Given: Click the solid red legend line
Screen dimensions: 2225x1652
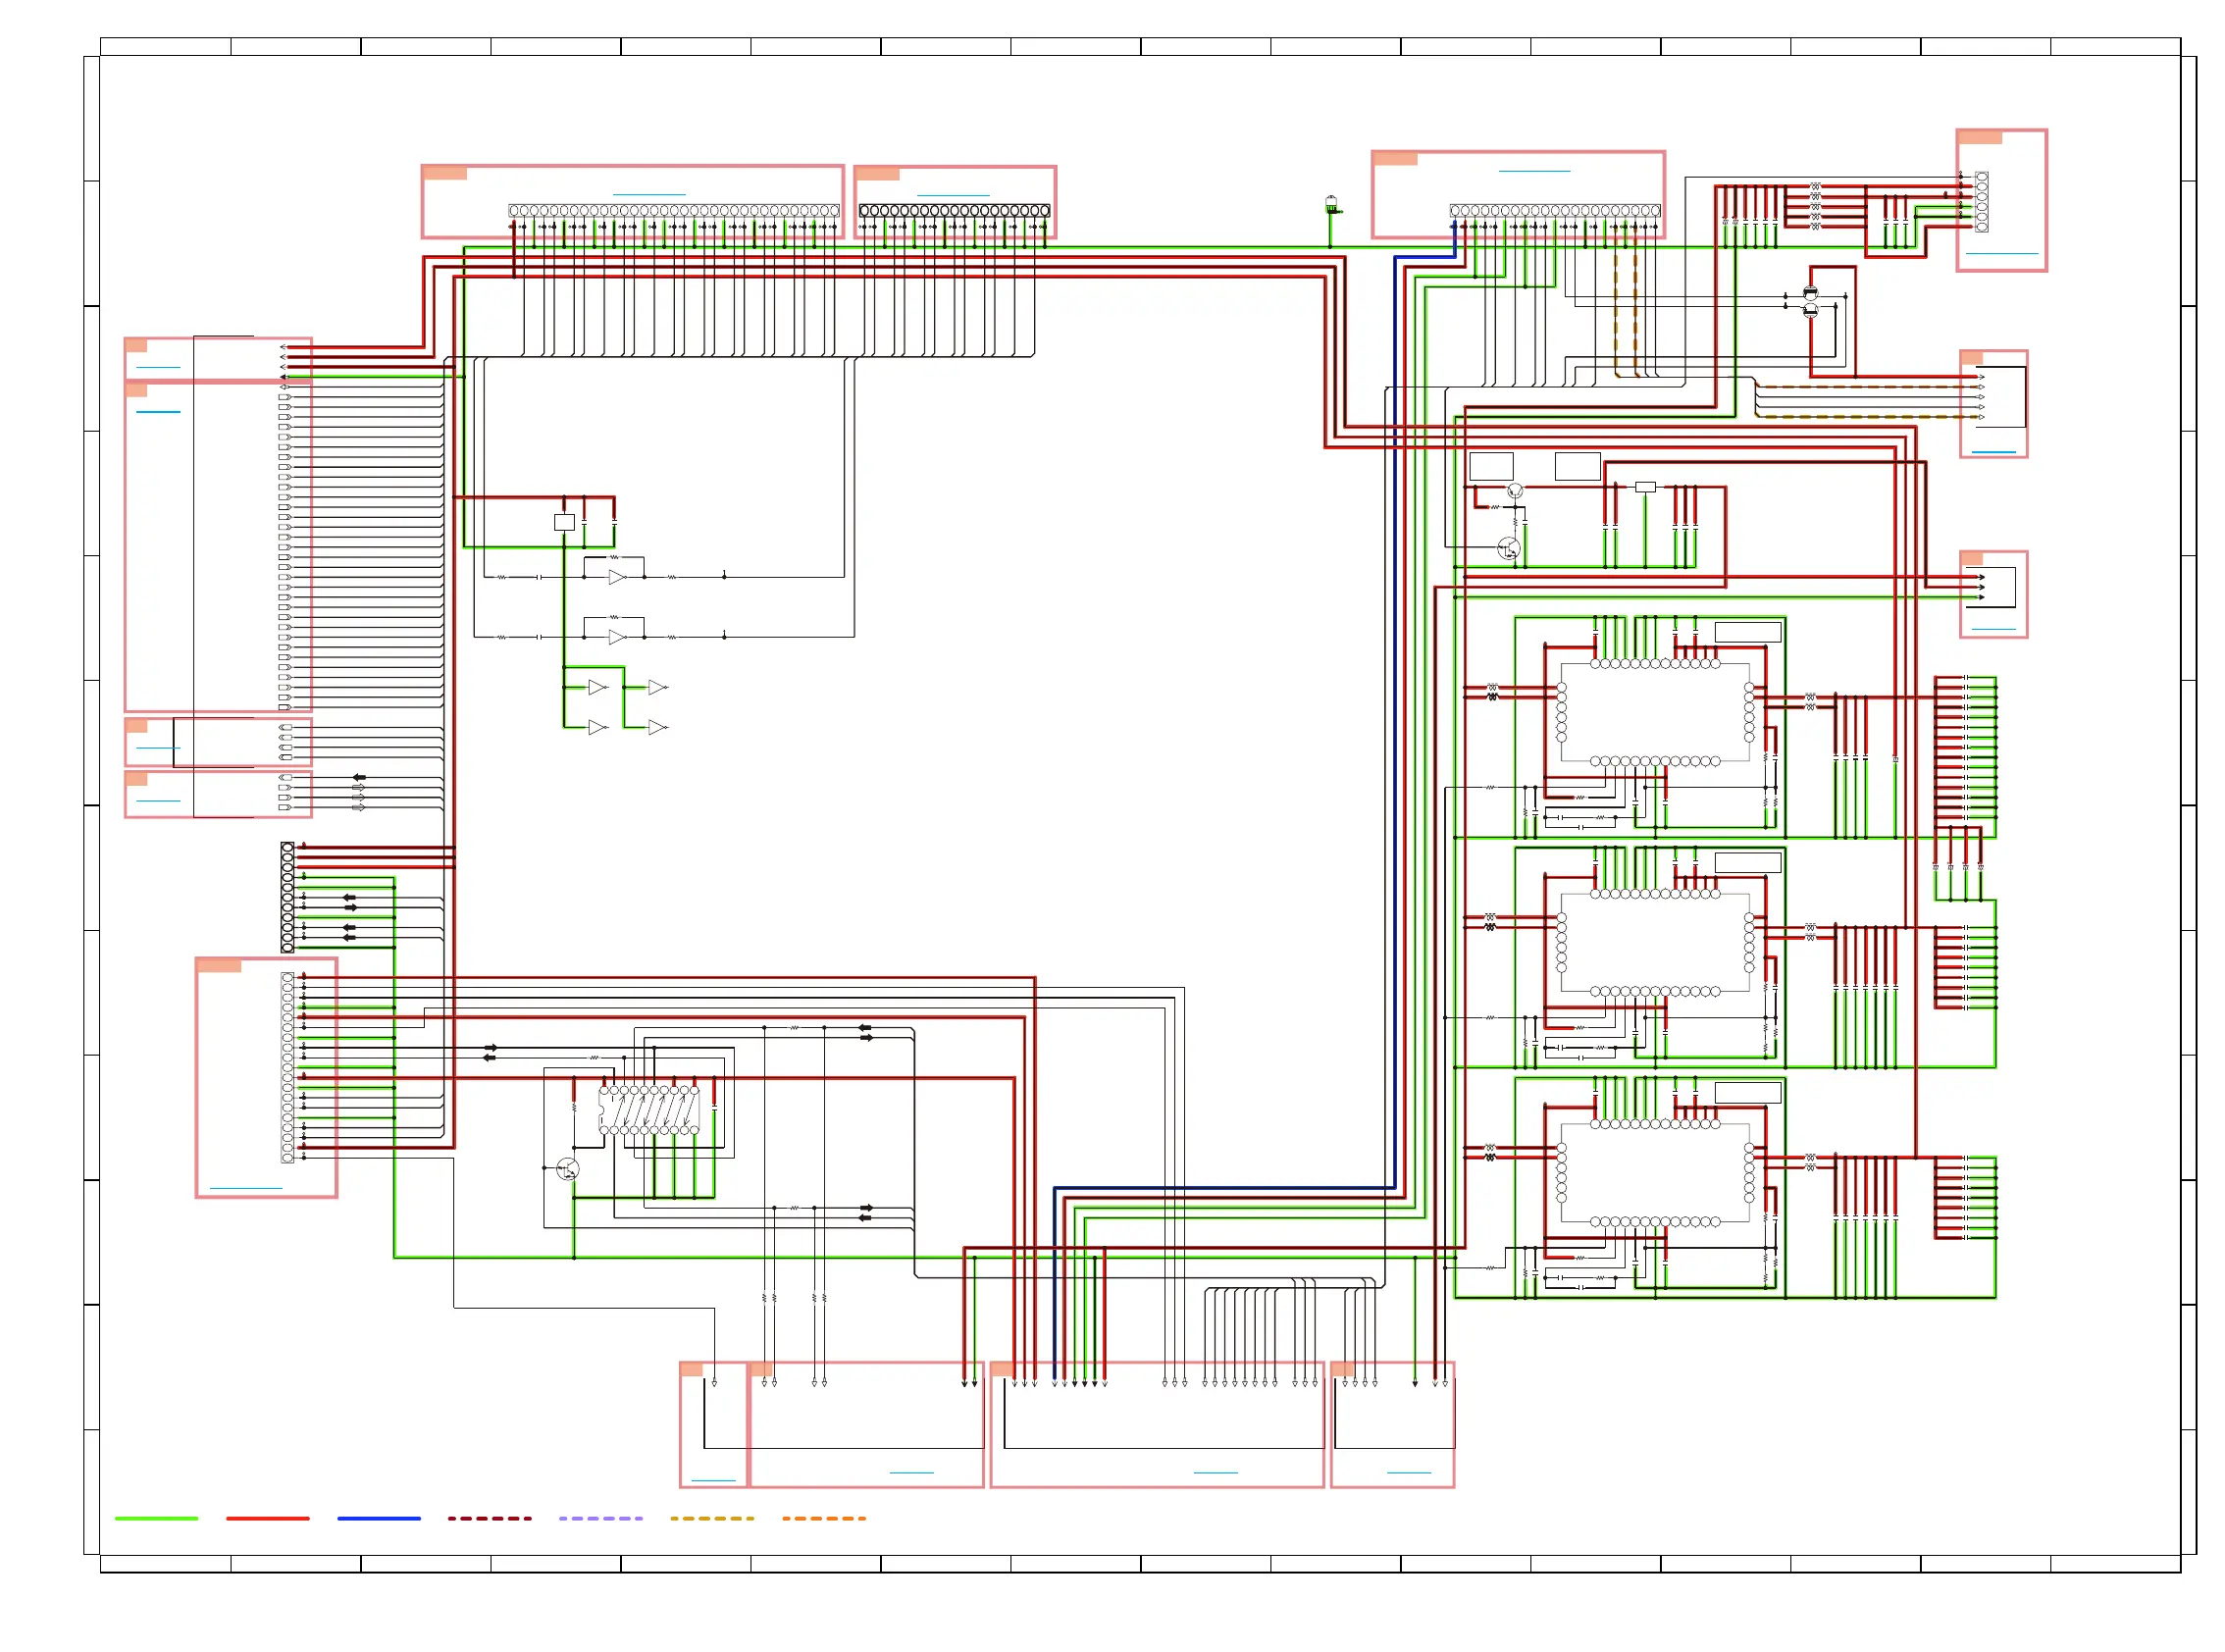Looking at the screenshot, I should (x=267, y=1518).
